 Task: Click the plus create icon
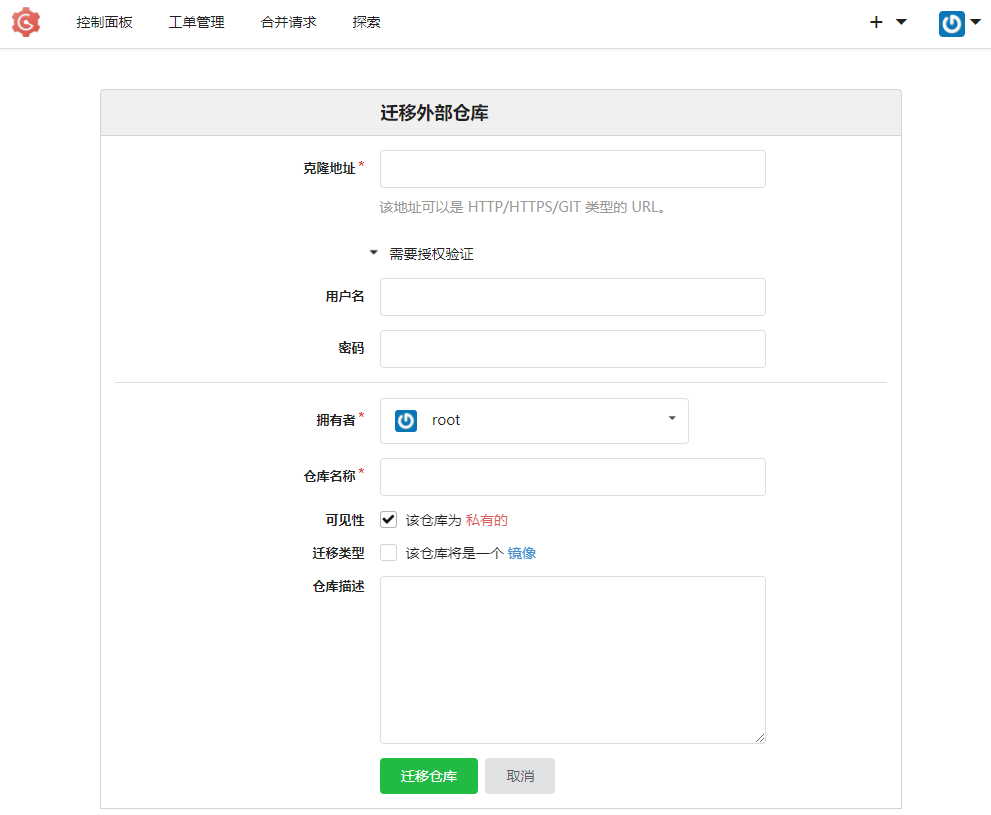[x=876, y=22]
